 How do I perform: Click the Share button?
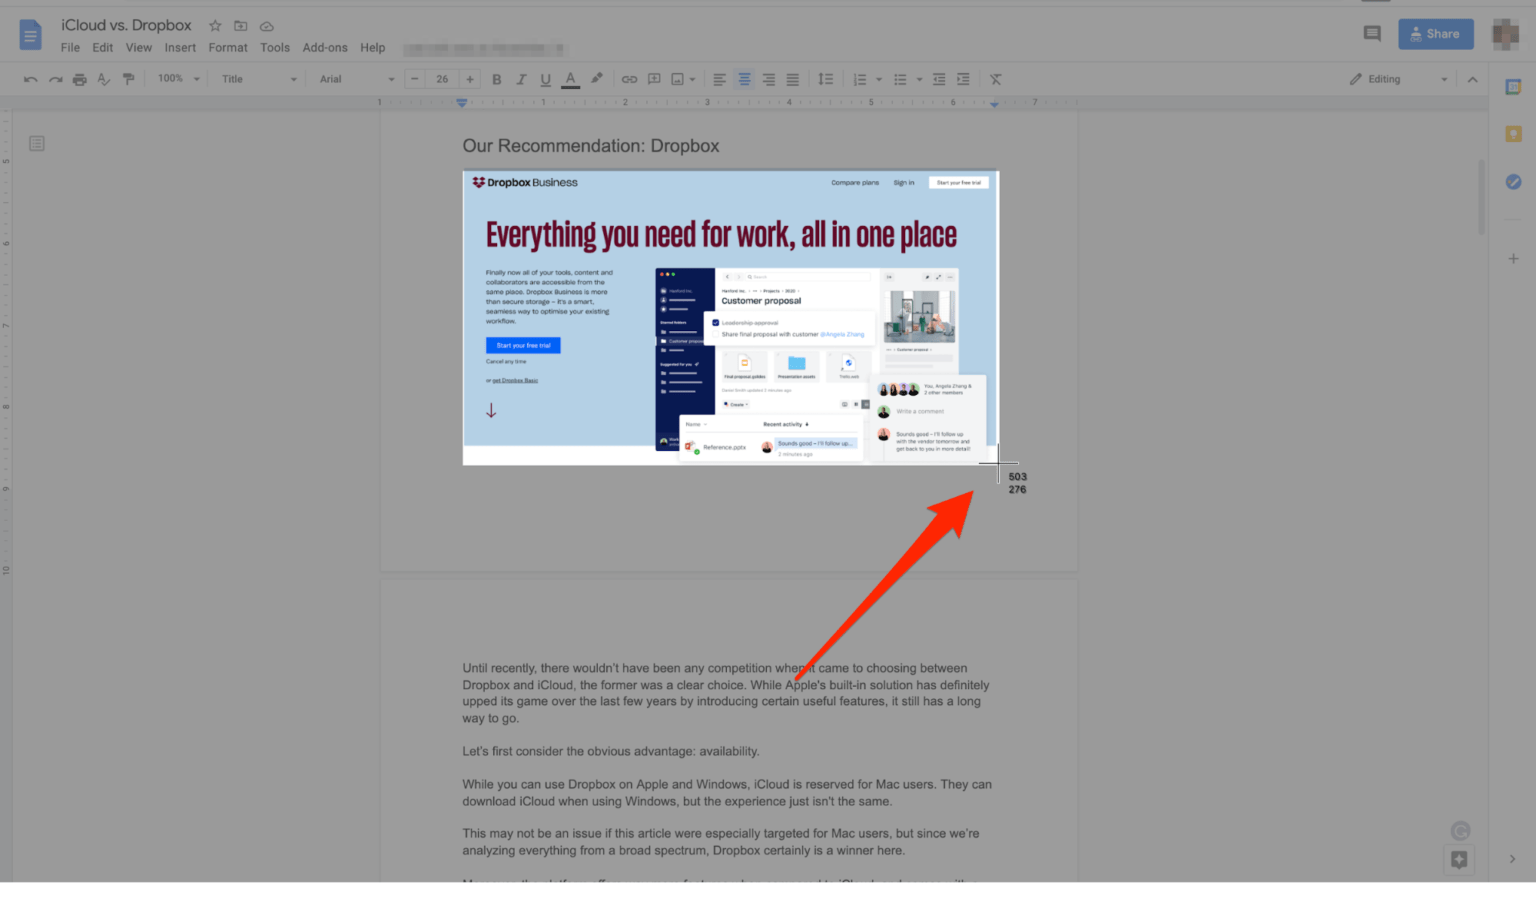[x=1435, y=33]
